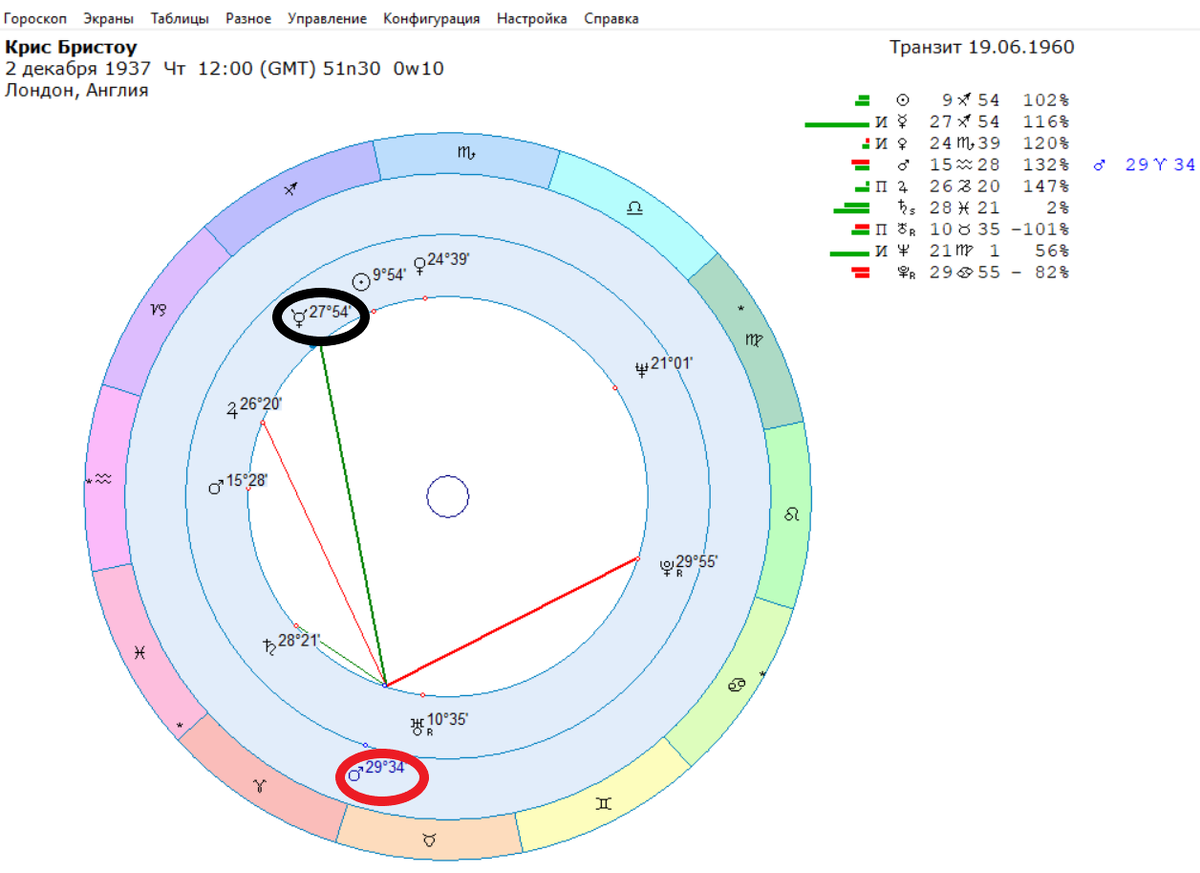Select the Aquarius sign segment on the zodiac ring
Viewport: 1200px width, 873px height.
[104, 481]
